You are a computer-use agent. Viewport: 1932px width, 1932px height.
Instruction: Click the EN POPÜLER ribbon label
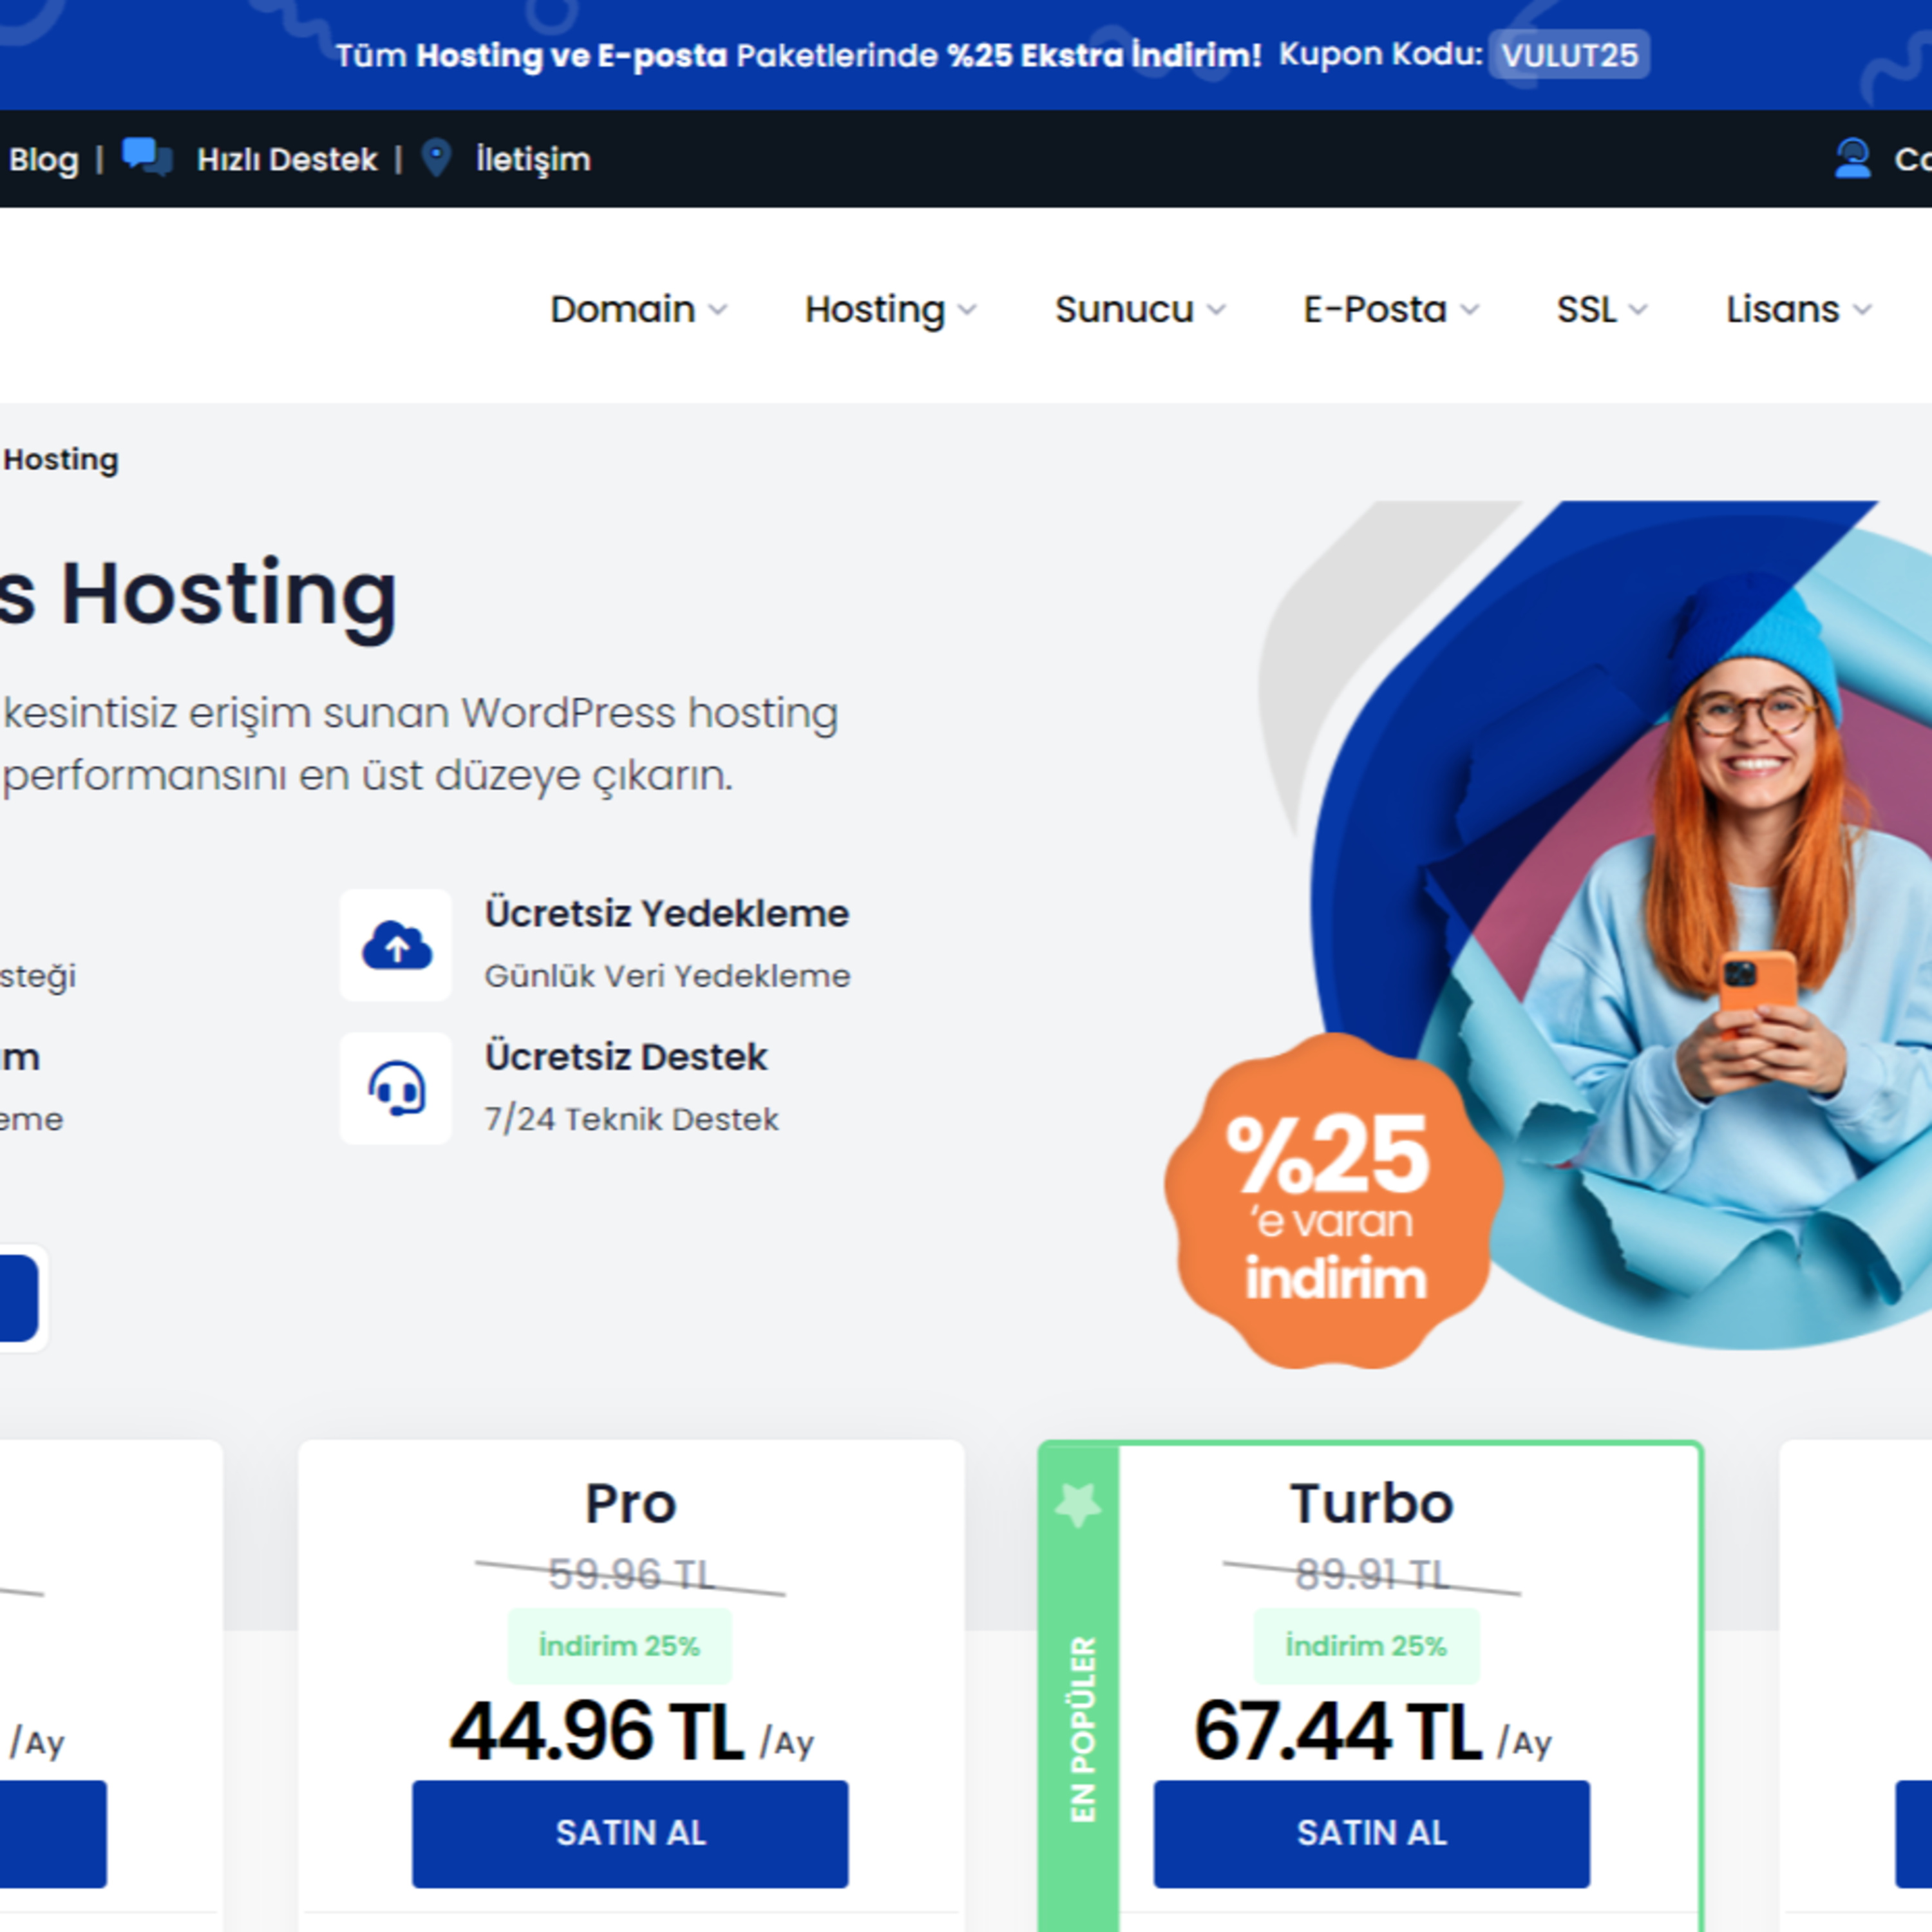(1083, 1729)
